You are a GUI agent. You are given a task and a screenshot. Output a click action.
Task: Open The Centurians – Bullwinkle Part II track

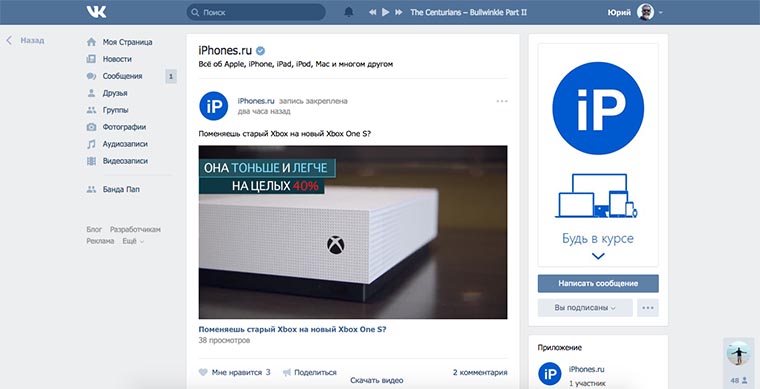point(468,12)
